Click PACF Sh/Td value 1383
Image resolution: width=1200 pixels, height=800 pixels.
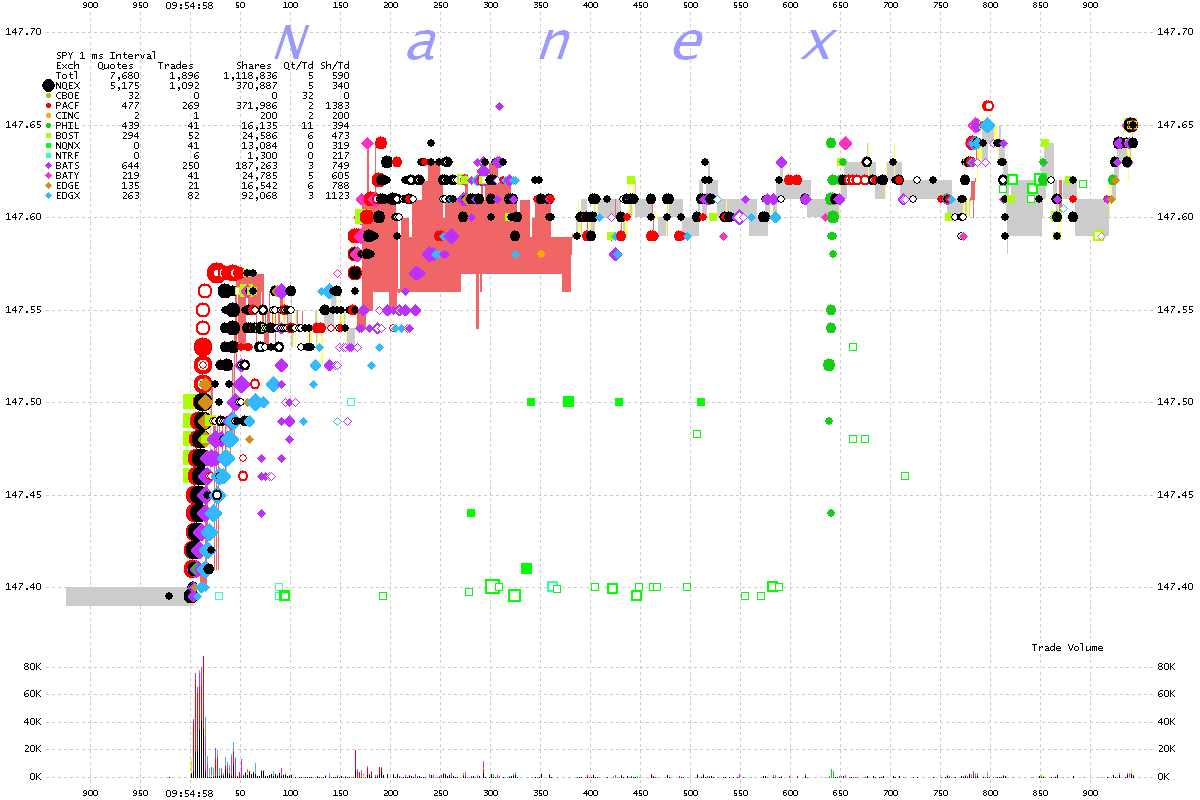click(x=337, y=104)
